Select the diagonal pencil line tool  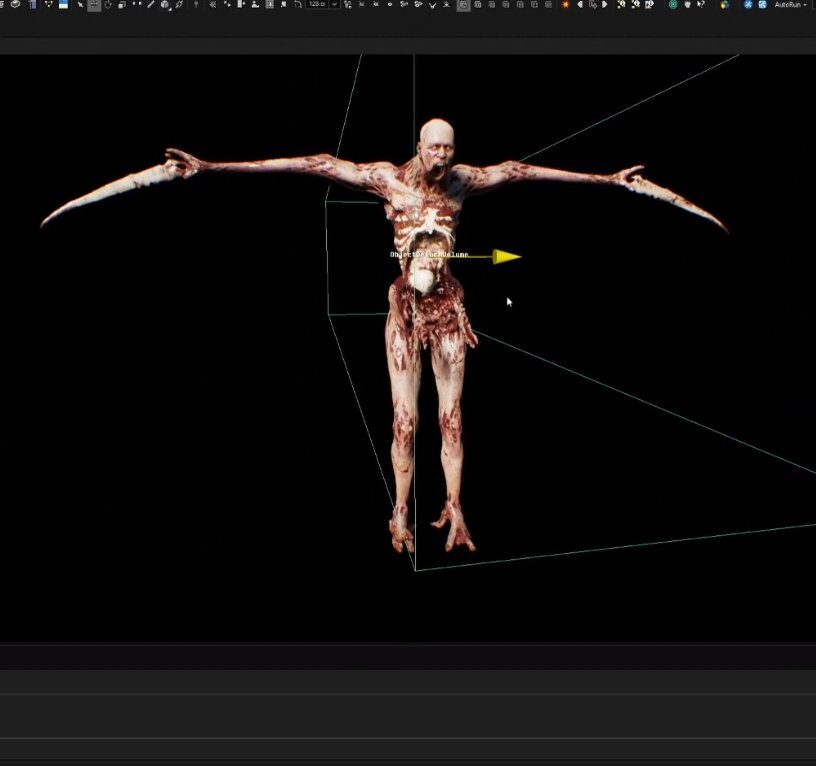click(x=150, y=5)
